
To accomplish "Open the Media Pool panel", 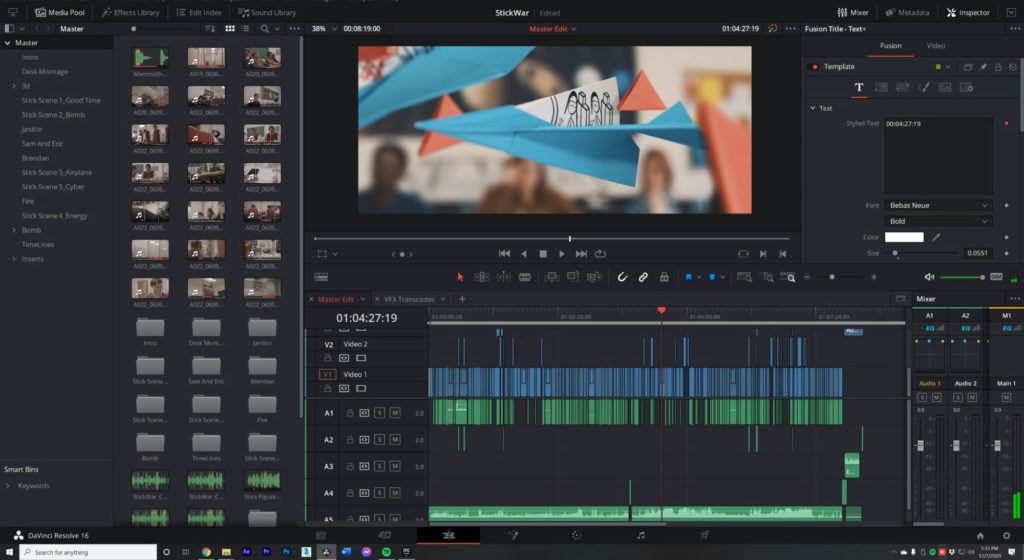I will (x=59, y=12).
